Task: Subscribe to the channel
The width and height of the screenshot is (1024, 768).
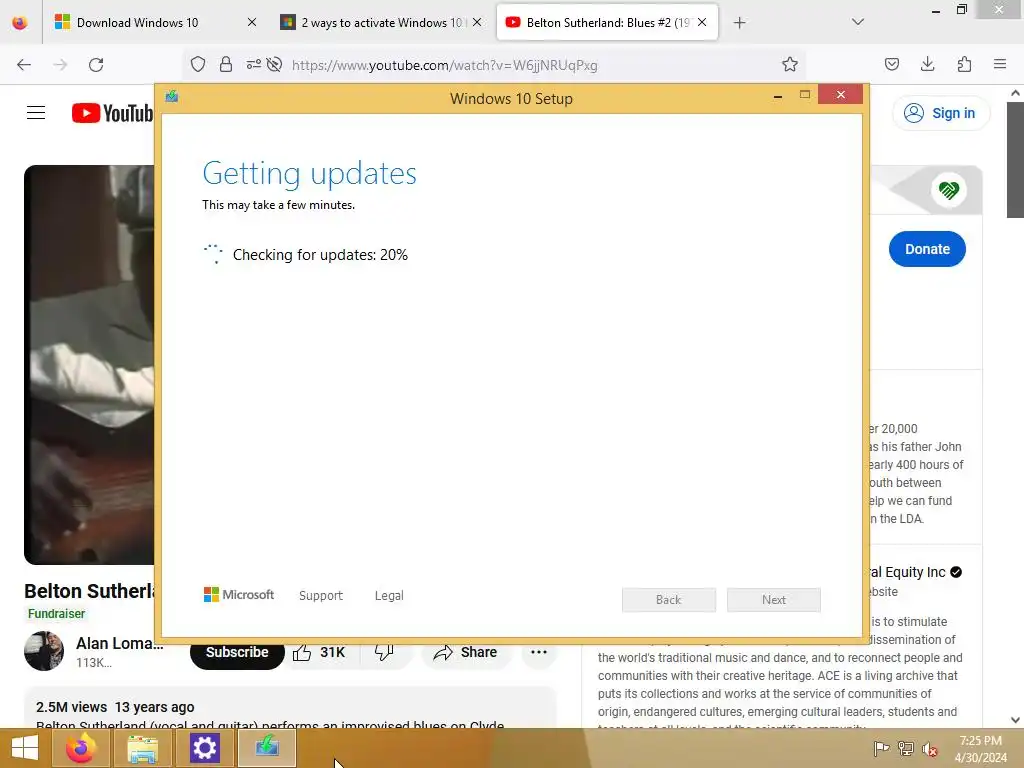Action: pyautogui.click(x=237, y=652)
